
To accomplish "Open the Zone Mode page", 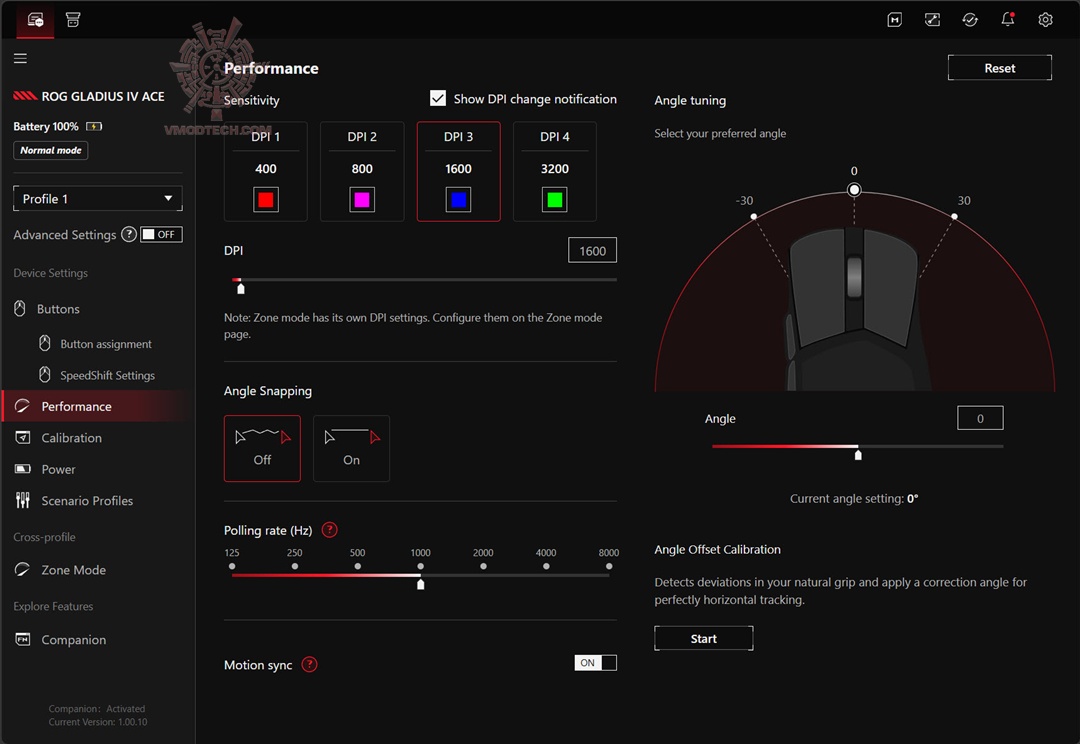I will [74, 570].
